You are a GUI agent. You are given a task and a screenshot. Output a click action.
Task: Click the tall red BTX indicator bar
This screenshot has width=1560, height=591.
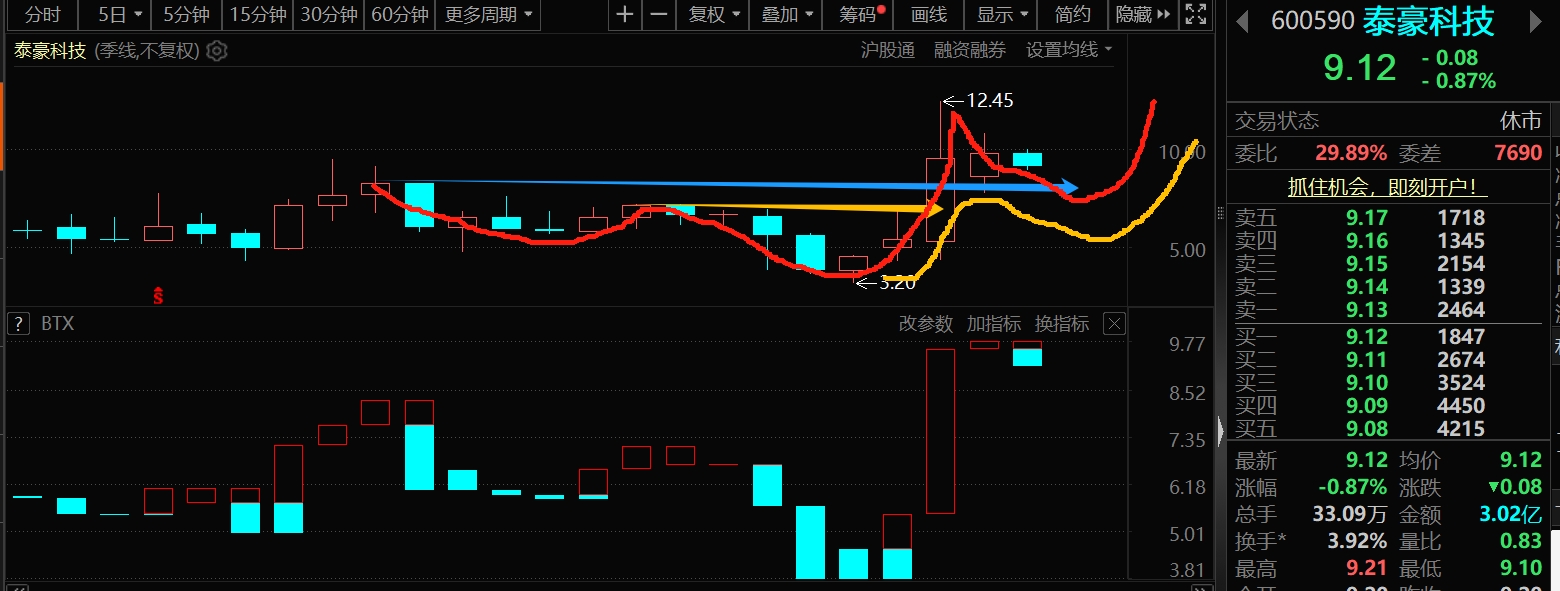pos(941,431)
